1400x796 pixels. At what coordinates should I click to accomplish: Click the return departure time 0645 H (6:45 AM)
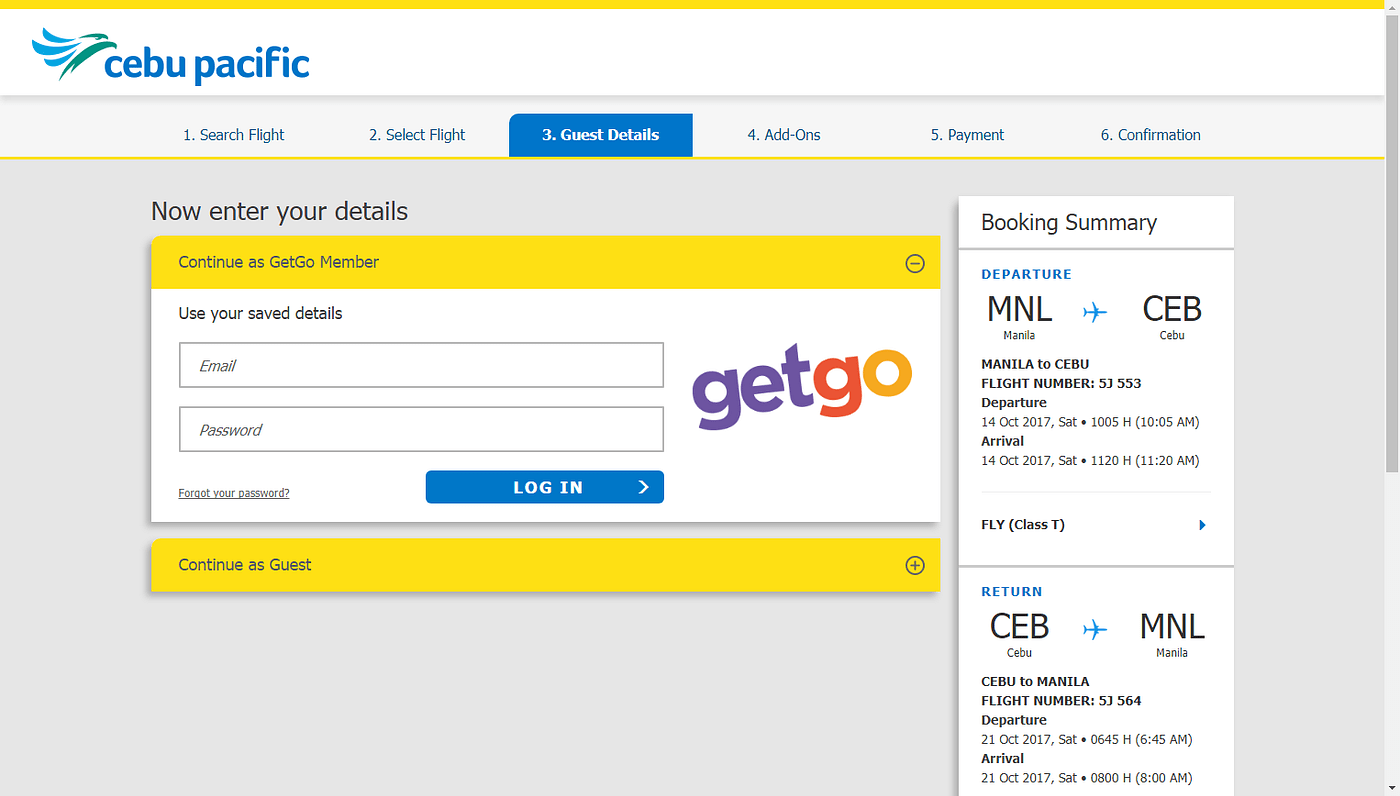click(1139, 740)
